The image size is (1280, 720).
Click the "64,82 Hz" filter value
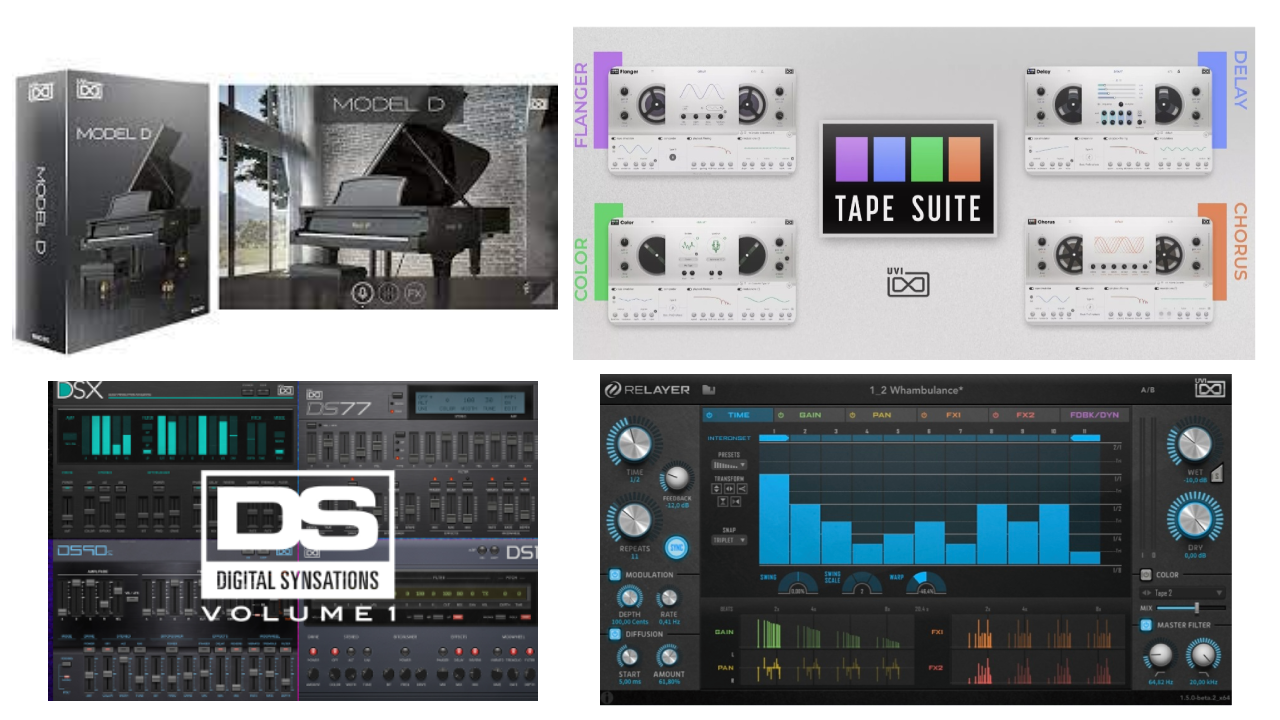(1160, 682)
